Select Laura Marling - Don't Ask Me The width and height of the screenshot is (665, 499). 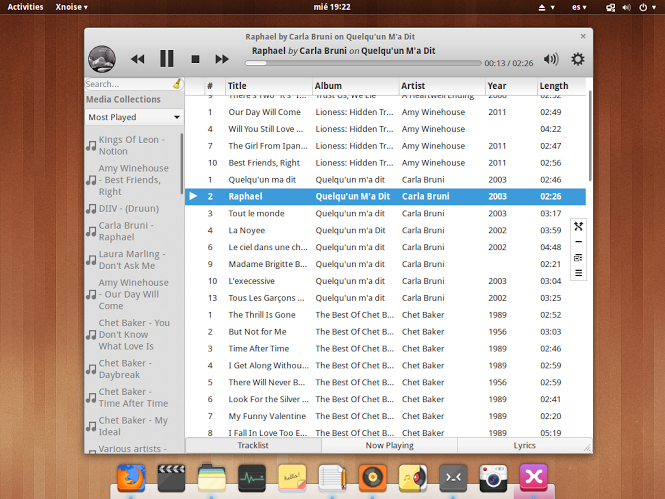[x=127, y=260]
